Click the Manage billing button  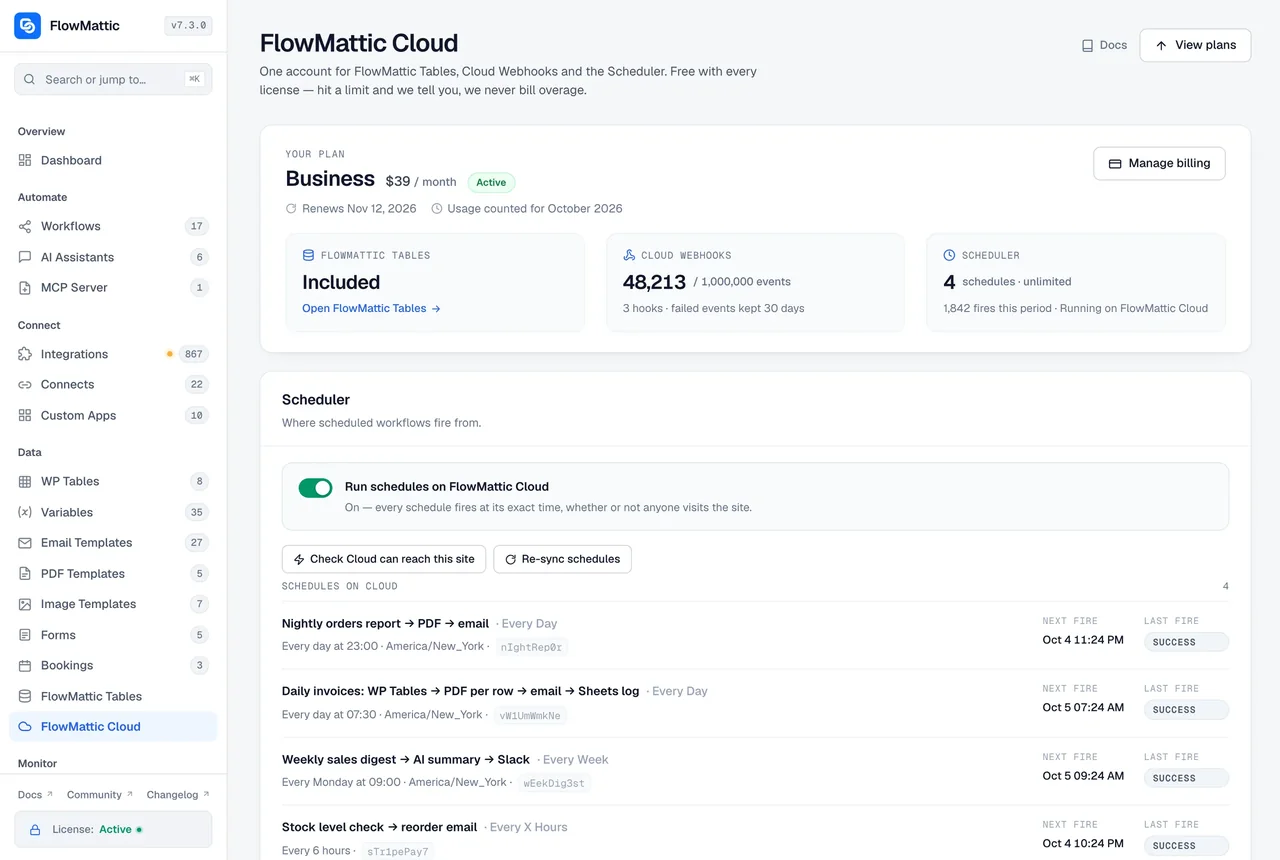(x=1159, y=163)
